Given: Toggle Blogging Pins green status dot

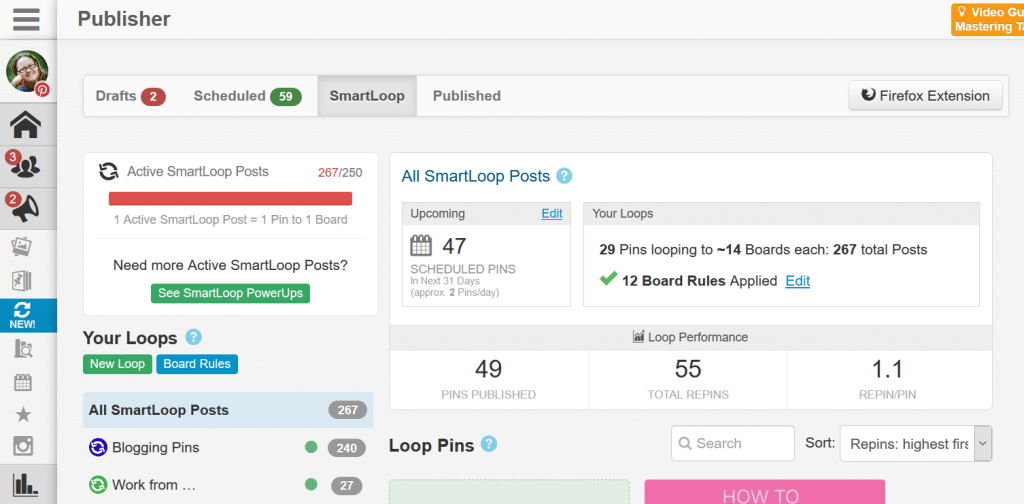Looking at the screenshot, I should (311, 448).
